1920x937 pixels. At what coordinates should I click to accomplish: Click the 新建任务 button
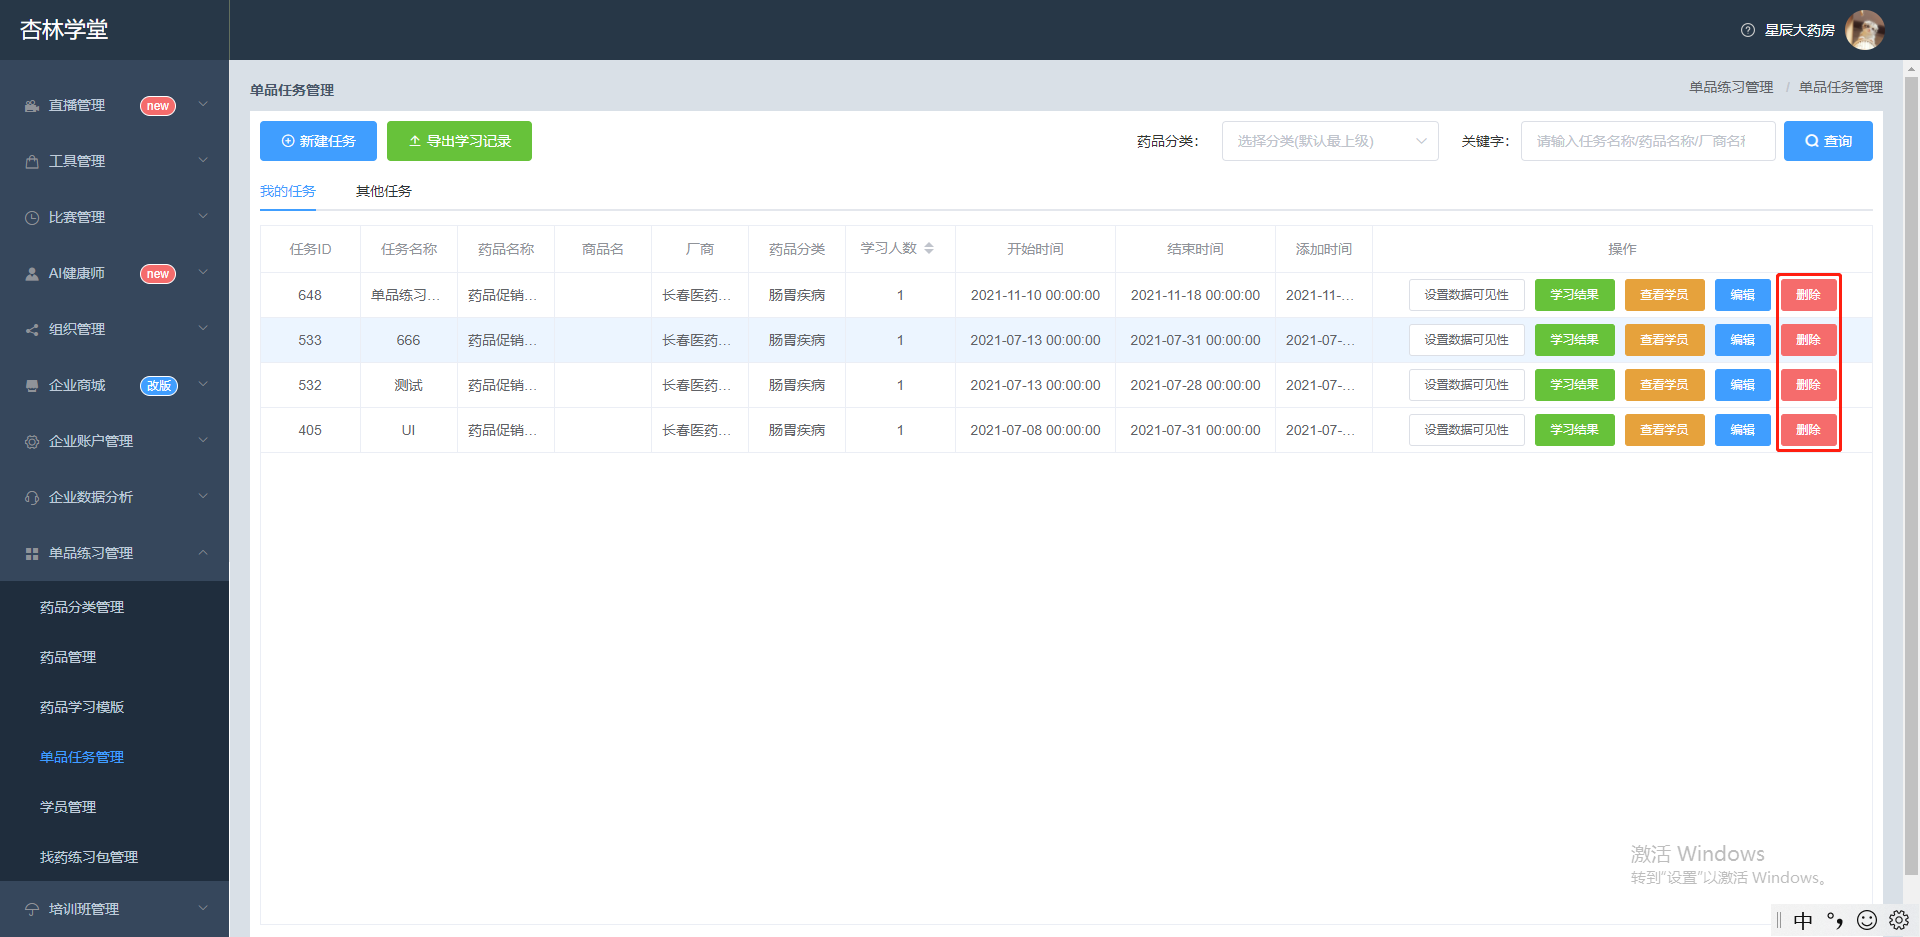click(318, 141)
